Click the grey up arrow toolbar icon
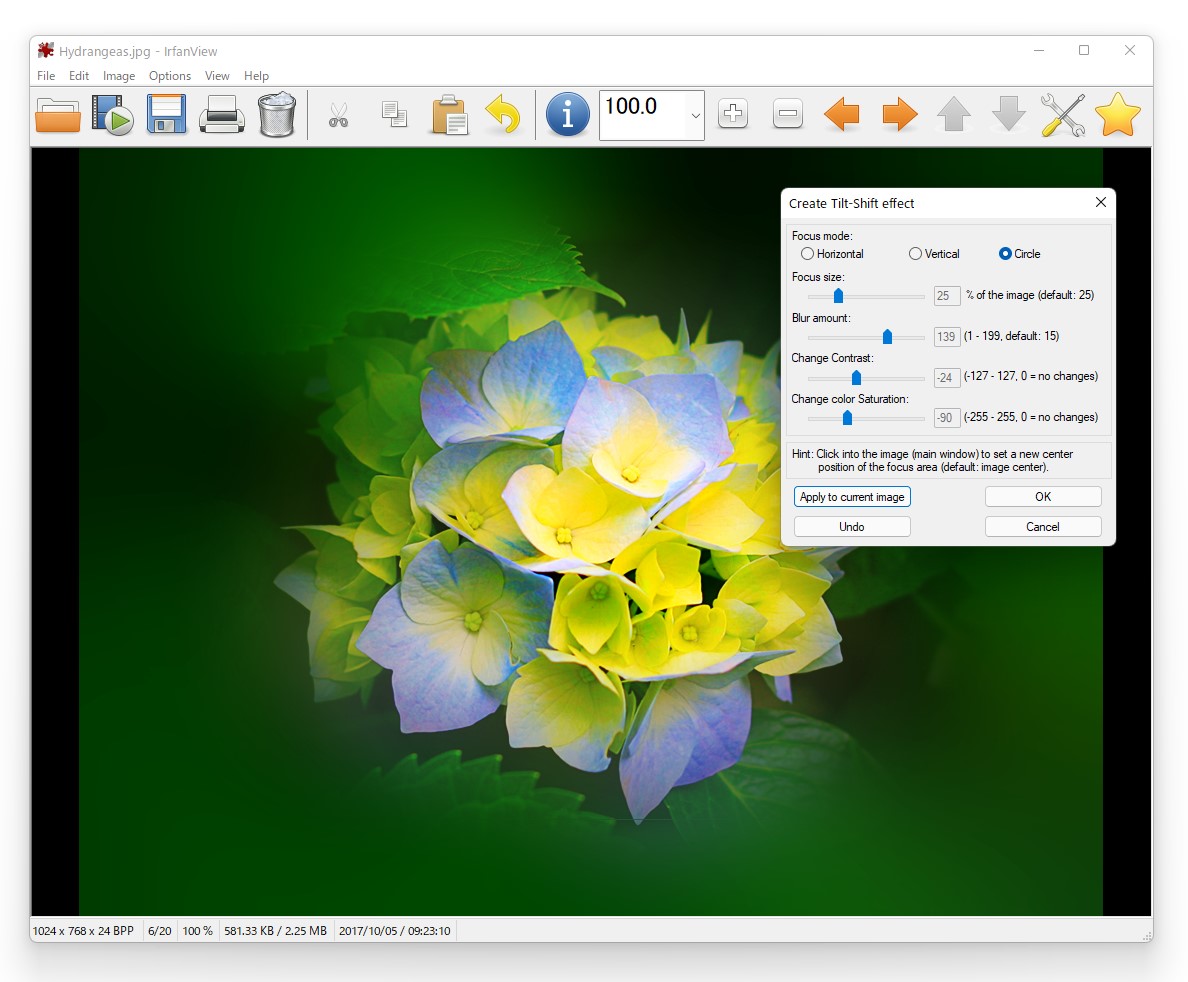This screenshot has width=1188, height=982. (x=954, y=114)
